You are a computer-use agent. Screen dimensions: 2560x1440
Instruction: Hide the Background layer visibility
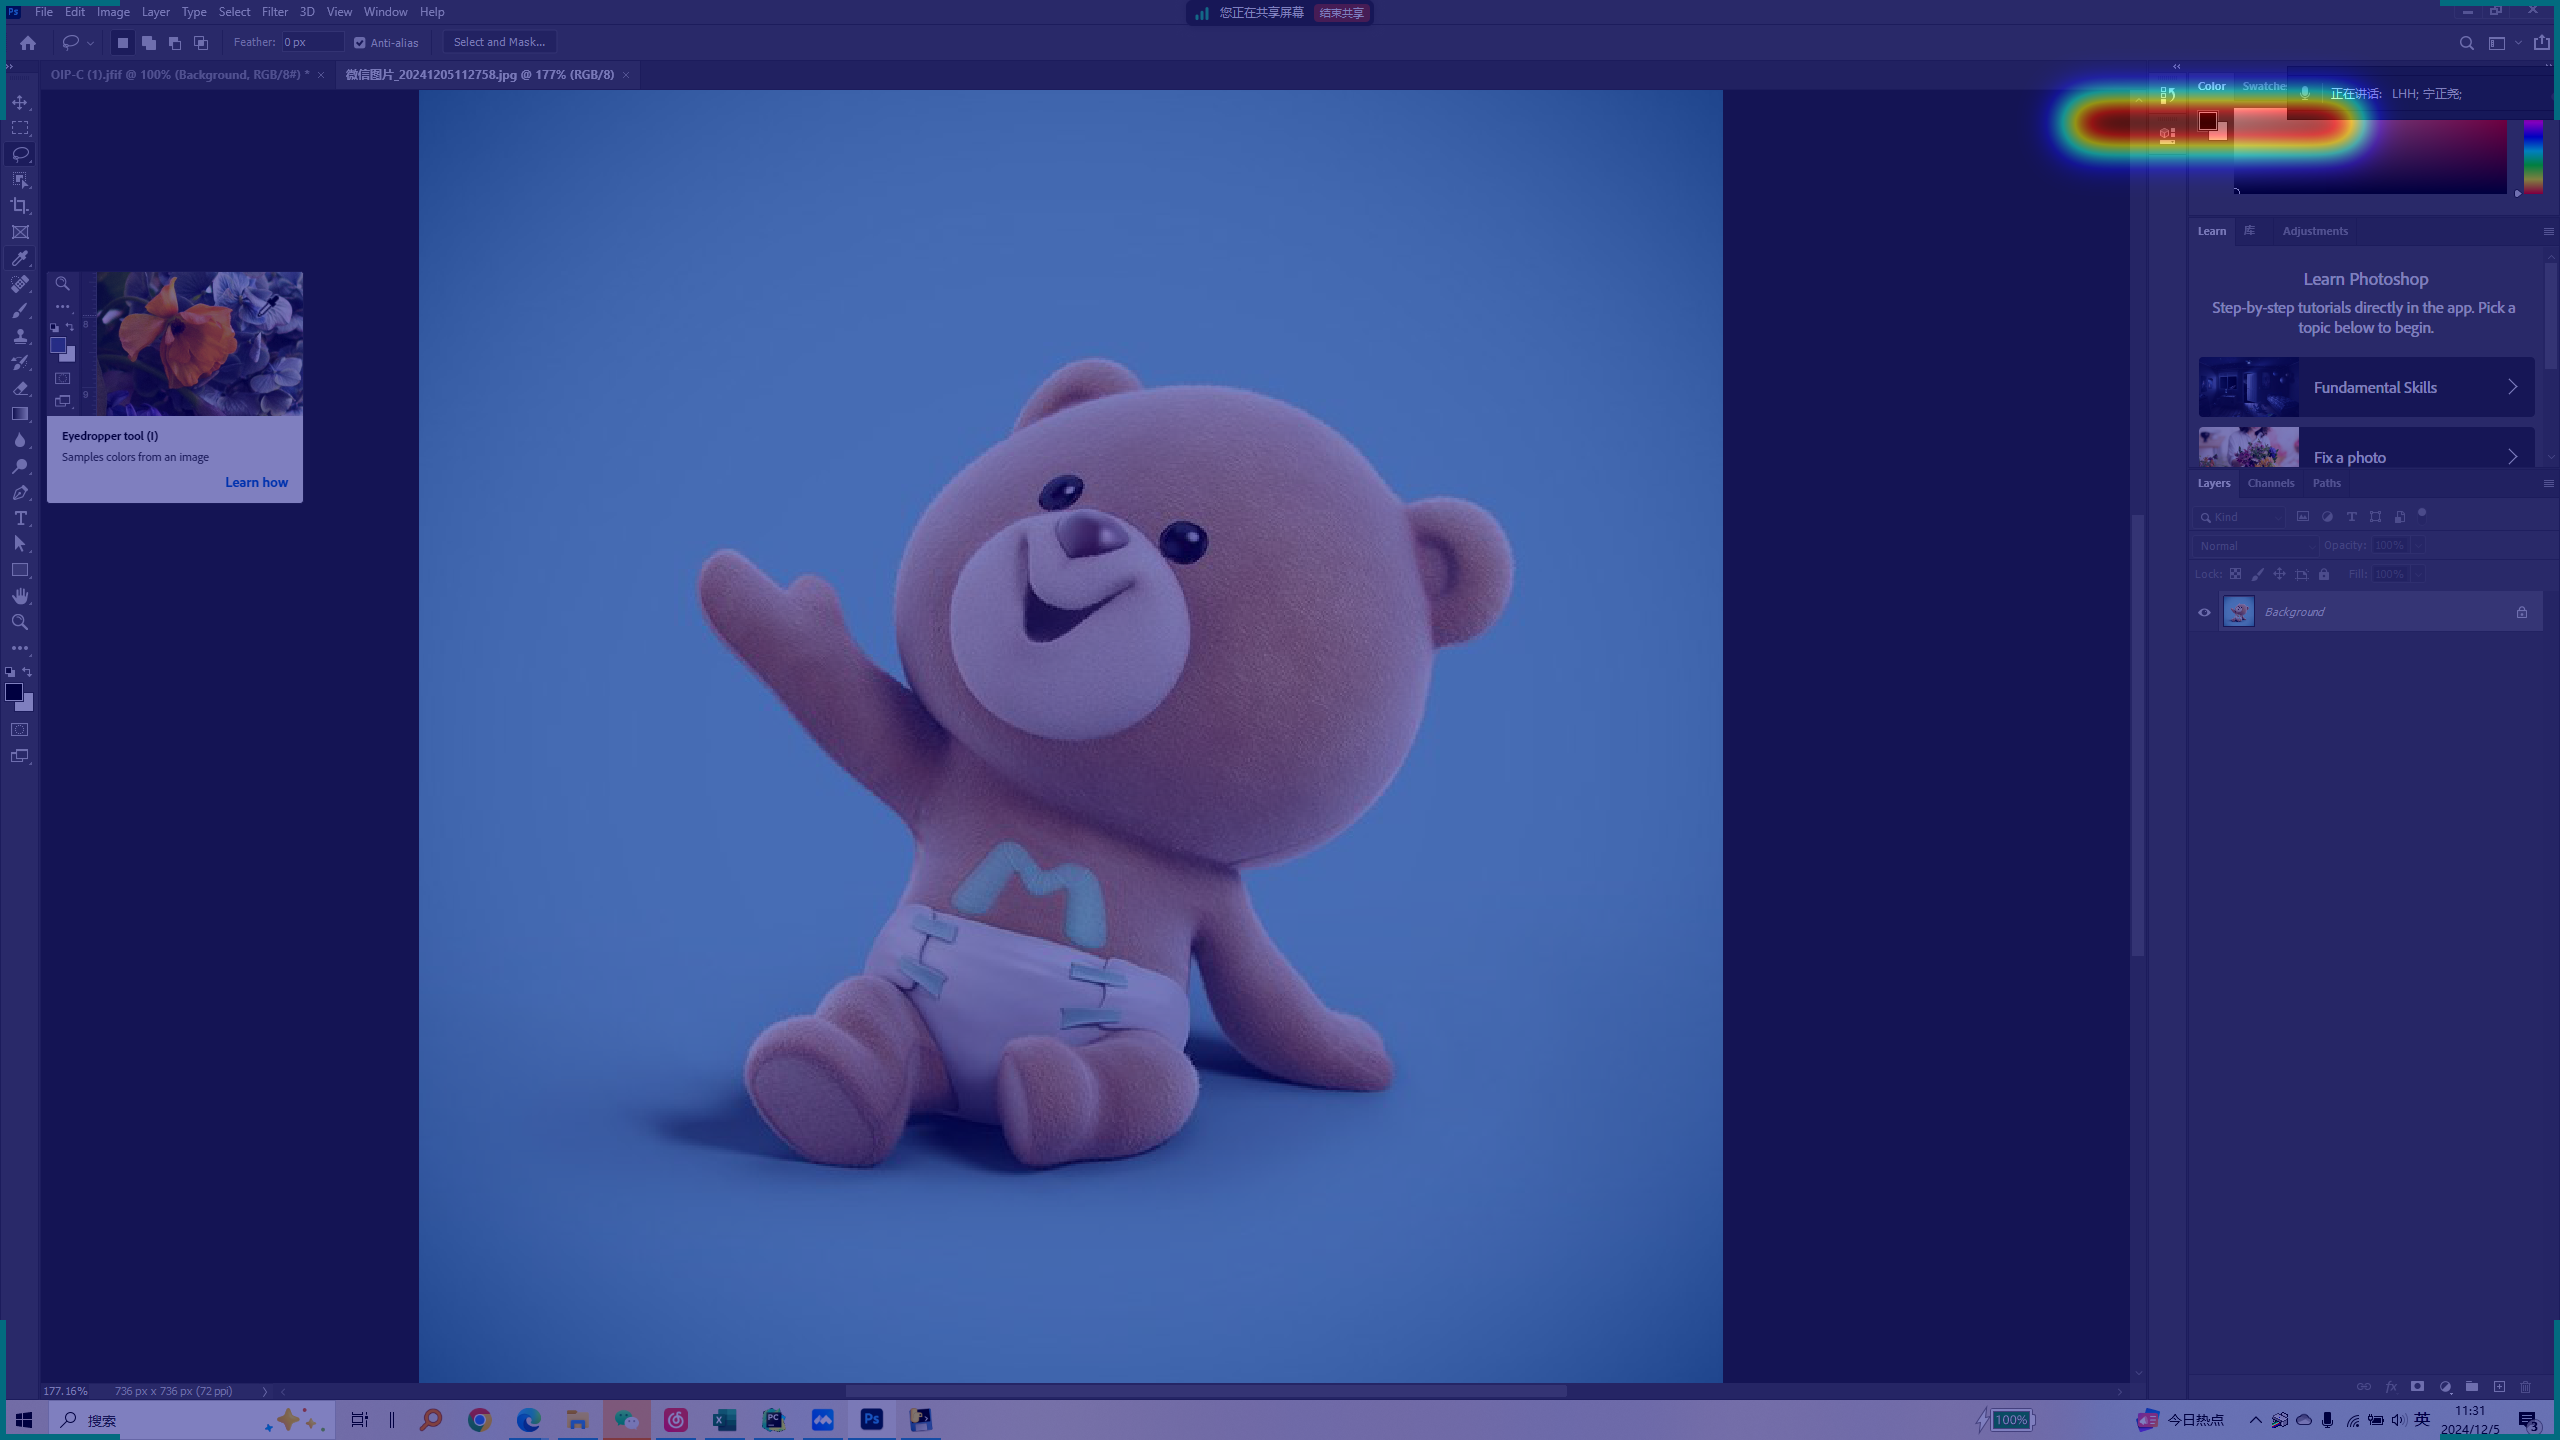click(x=2204, y=612)
